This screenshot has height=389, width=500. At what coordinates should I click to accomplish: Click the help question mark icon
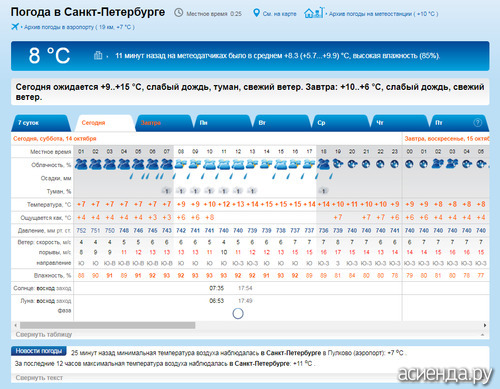(x=477, y=123)
